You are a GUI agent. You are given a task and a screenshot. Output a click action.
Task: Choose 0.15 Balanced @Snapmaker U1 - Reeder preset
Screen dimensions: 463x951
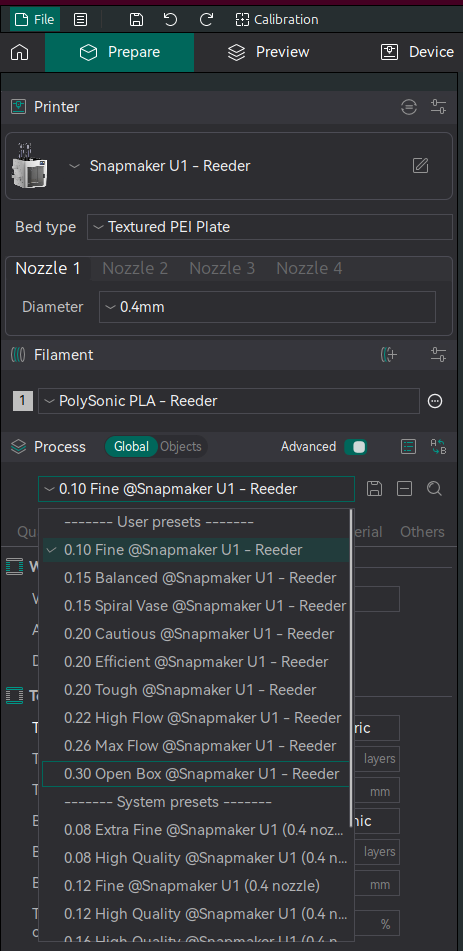195,578
